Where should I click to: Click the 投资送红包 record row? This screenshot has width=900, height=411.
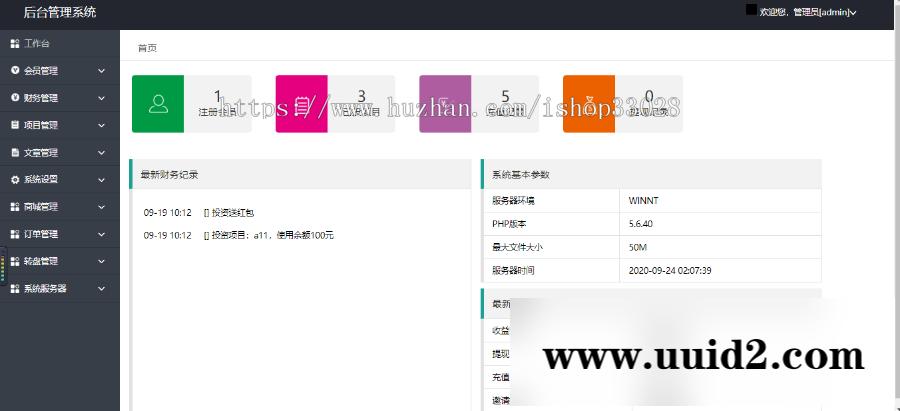(199, 213)
